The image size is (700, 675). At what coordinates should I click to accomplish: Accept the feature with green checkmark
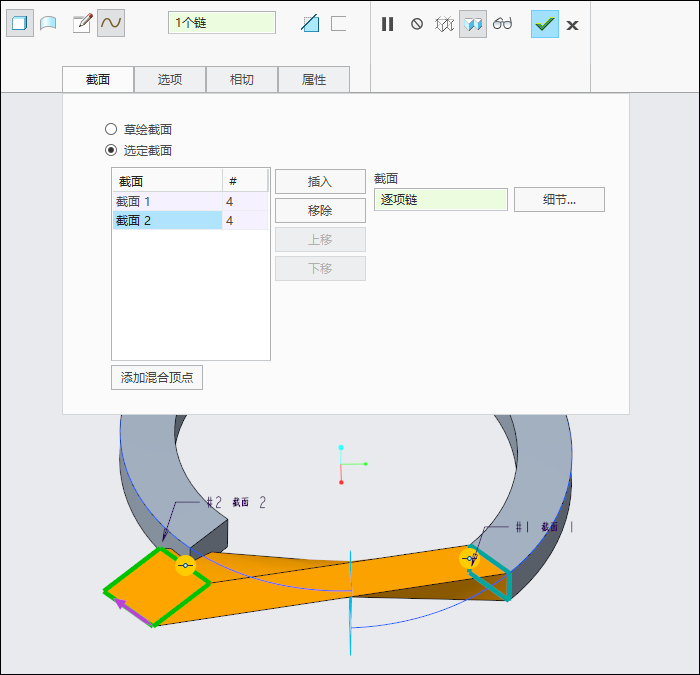point(545,24)
